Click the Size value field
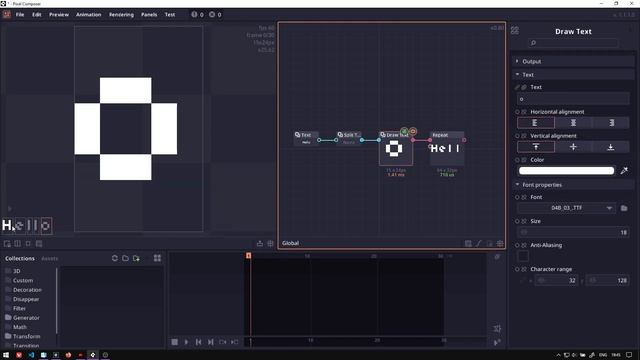Image resolution: width=640 pixels, height=360 pixels. [x=573, y=232]
